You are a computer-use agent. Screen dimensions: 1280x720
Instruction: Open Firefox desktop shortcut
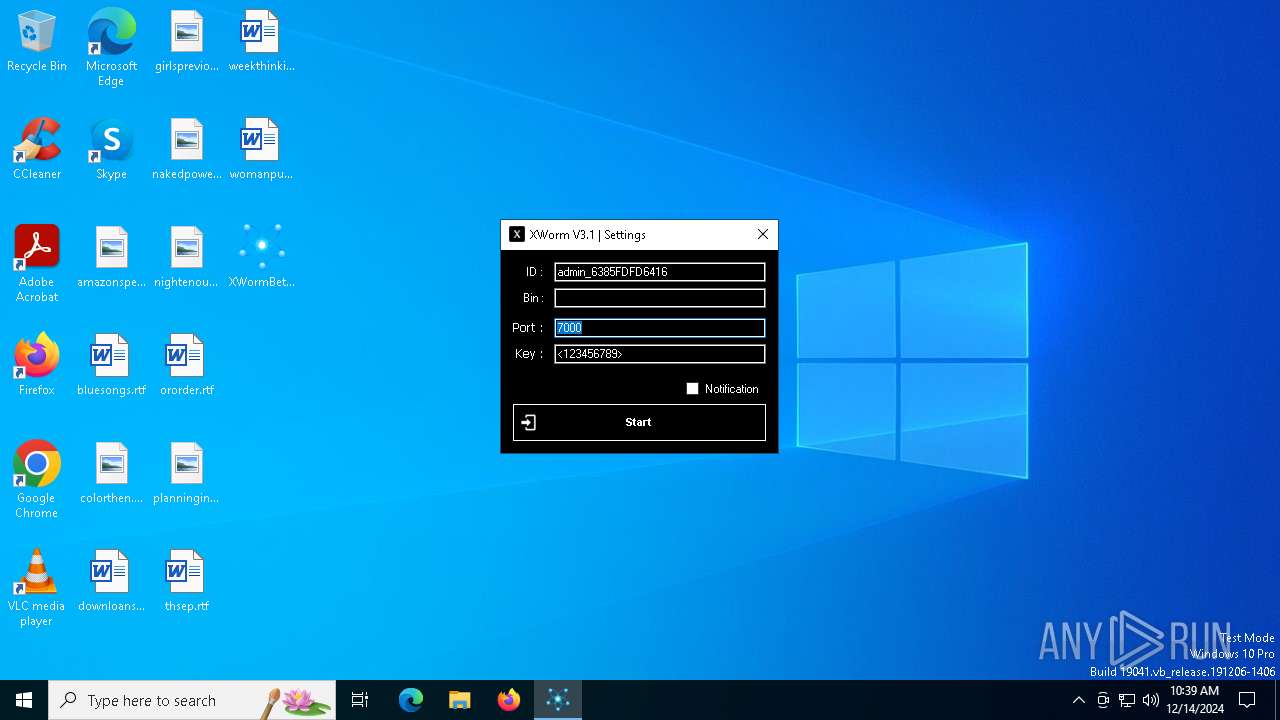click(37, 366)
